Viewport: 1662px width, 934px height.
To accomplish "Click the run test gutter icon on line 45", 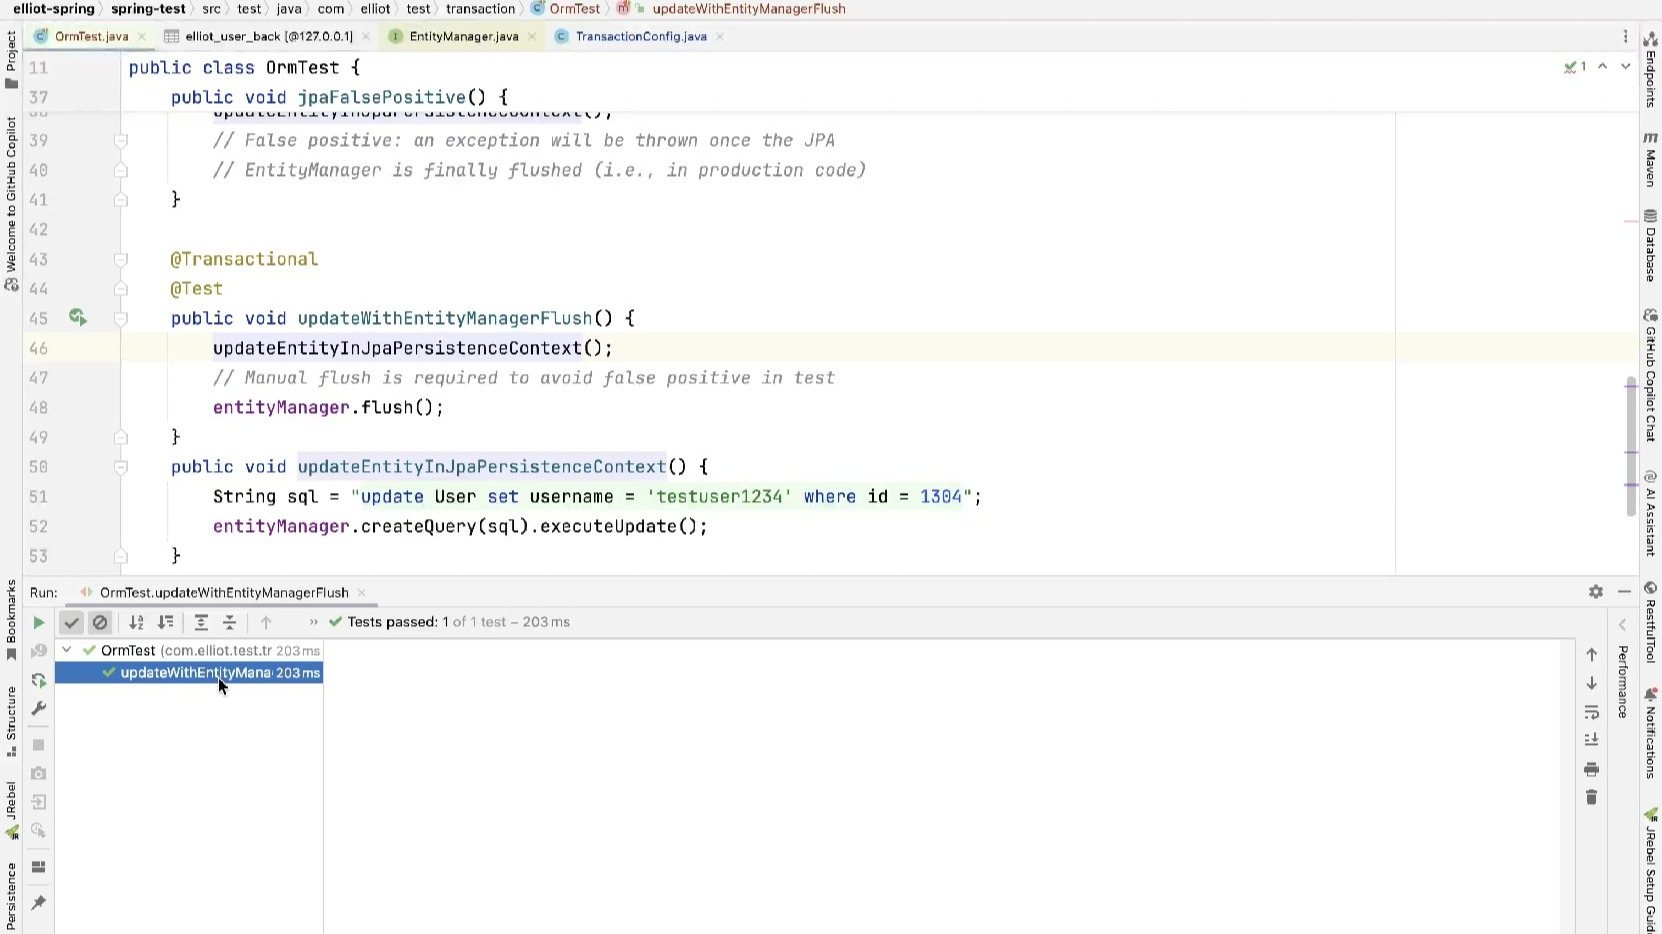I will pos(77,318).
